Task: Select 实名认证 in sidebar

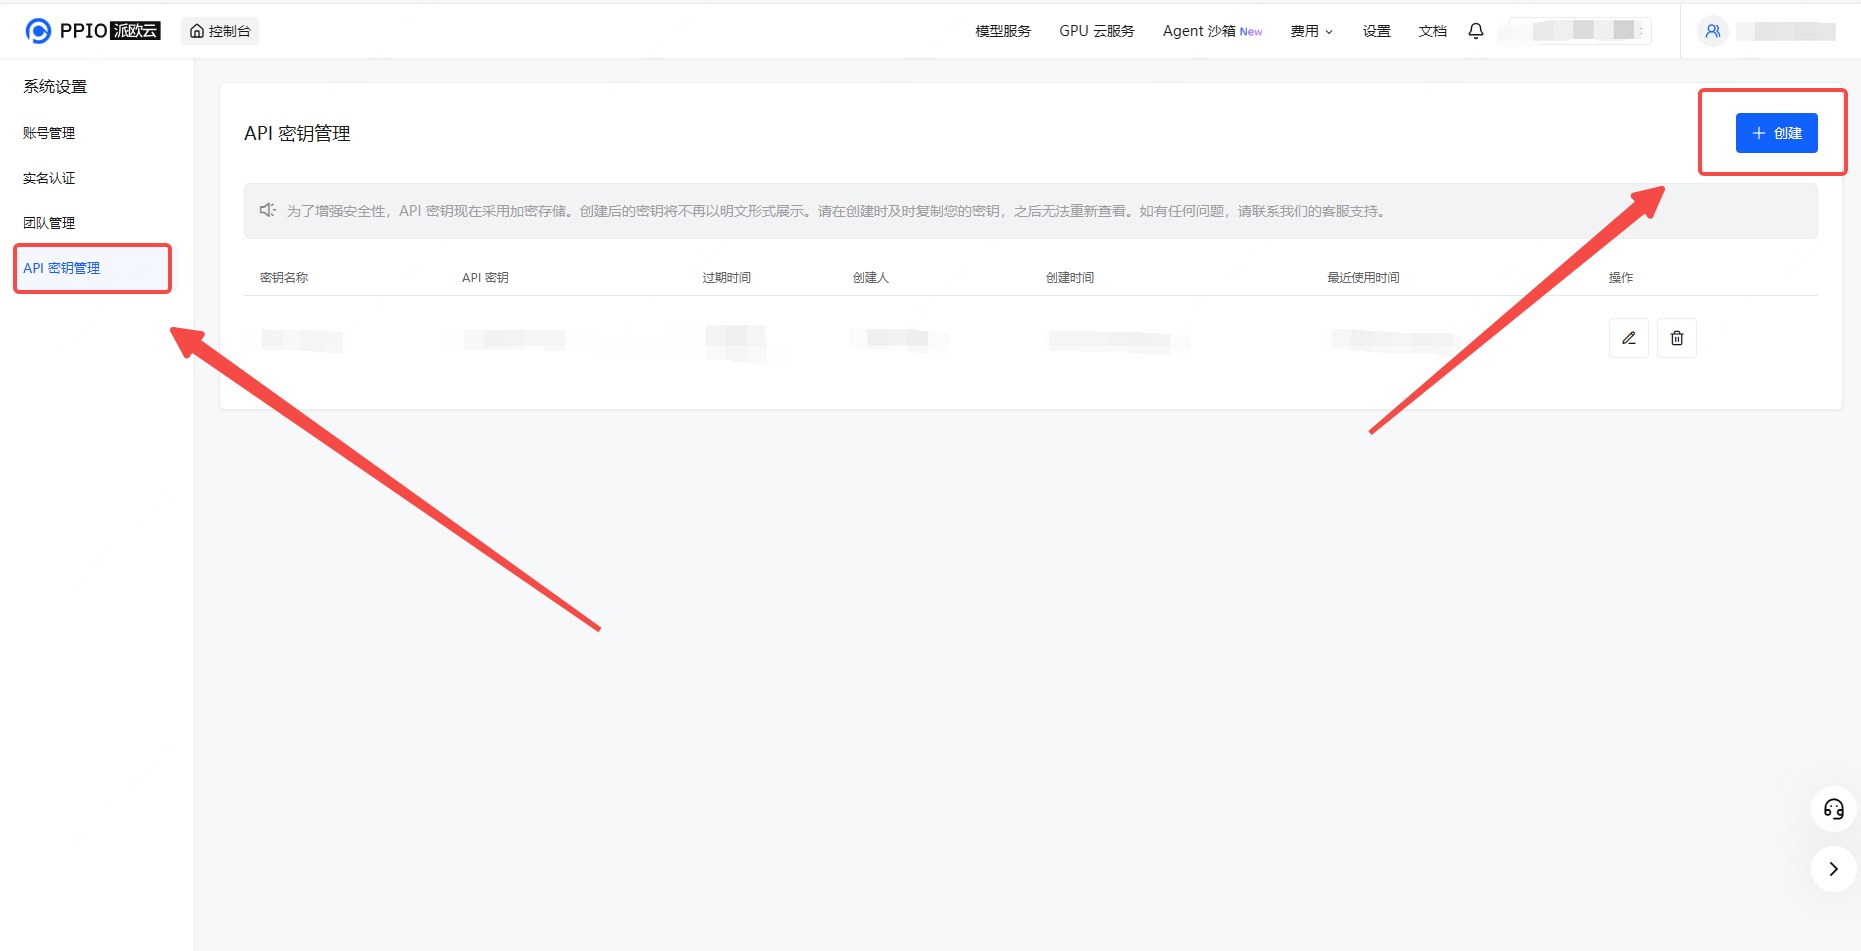Action: coord(49,178)
